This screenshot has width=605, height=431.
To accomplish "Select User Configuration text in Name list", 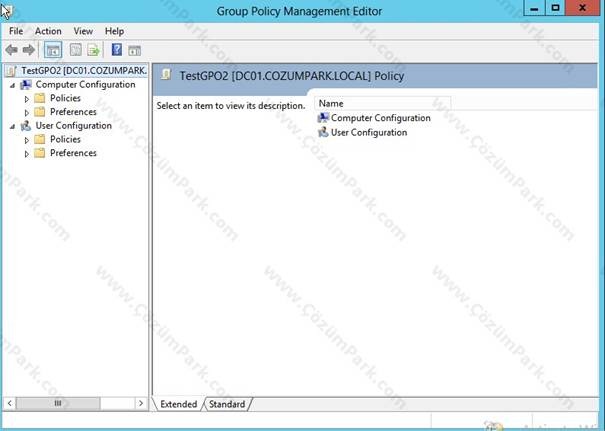I will pyautogui.click(x=369, y=132).
